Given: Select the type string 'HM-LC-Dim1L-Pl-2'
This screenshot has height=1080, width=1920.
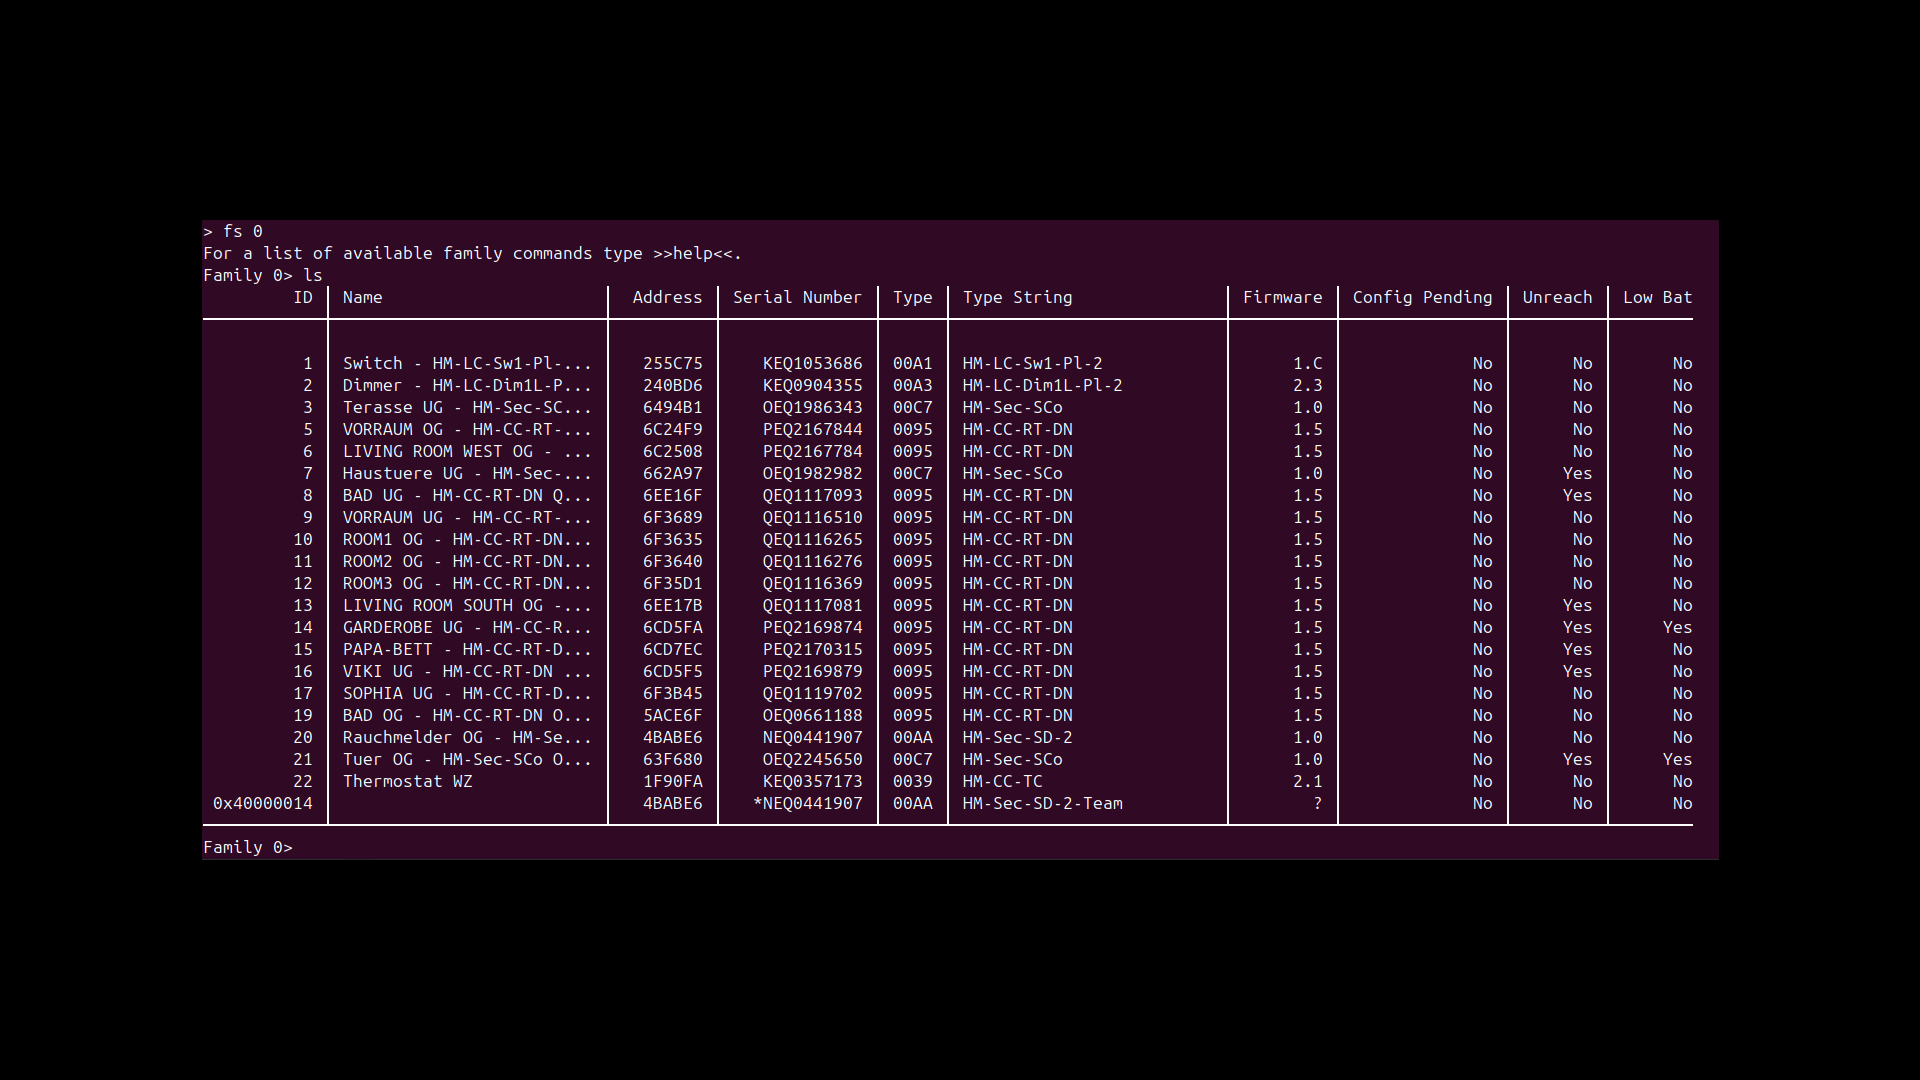Looking at the screenshot, I should (x=1042, y=385).
